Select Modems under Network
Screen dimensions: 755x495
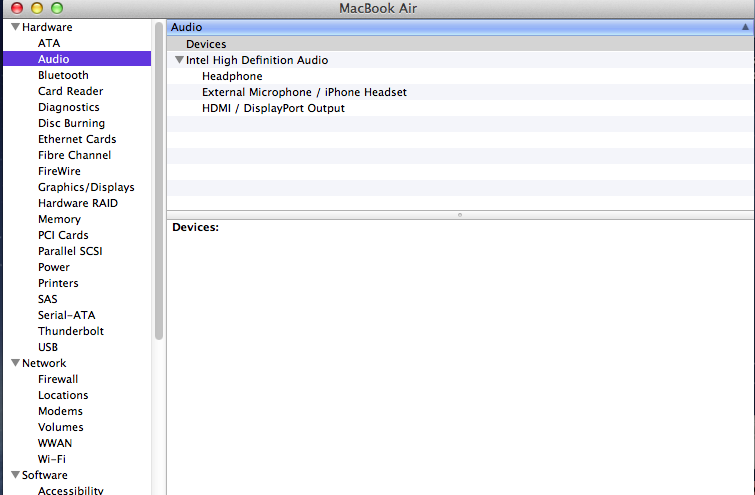click(x=60, y=411)
